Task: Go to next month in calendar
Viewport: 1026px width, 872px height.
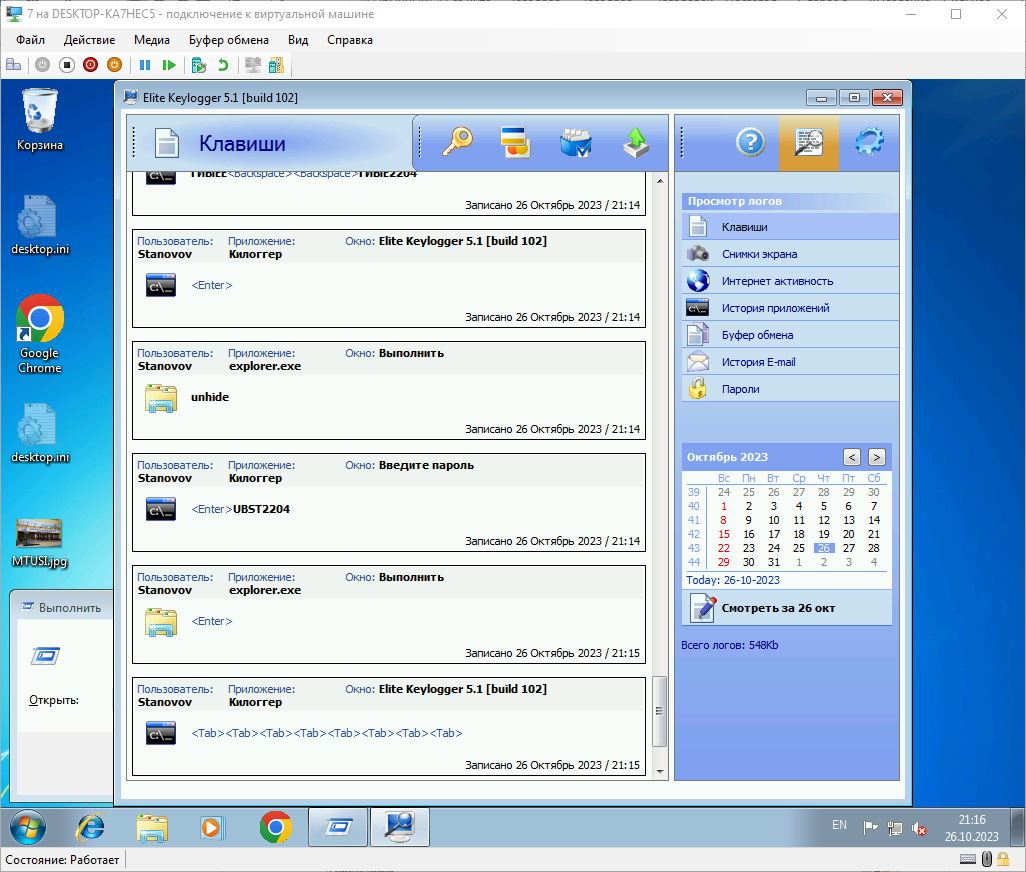Action: [877, 457]
